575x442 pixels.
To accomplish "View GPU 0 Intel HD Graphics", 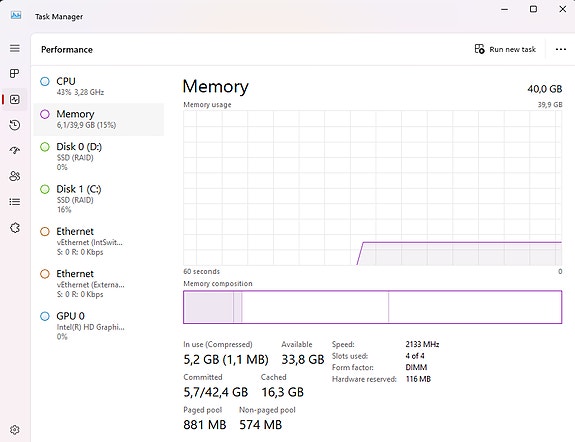I will (x=98, y=326).
